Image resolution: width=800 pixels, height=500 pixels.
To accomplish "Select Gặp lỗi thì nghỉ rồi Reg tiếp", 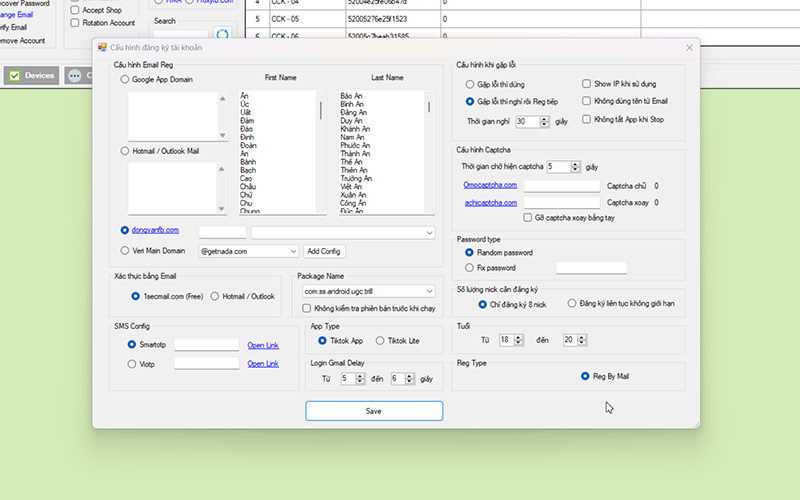I will pos(469,102).
